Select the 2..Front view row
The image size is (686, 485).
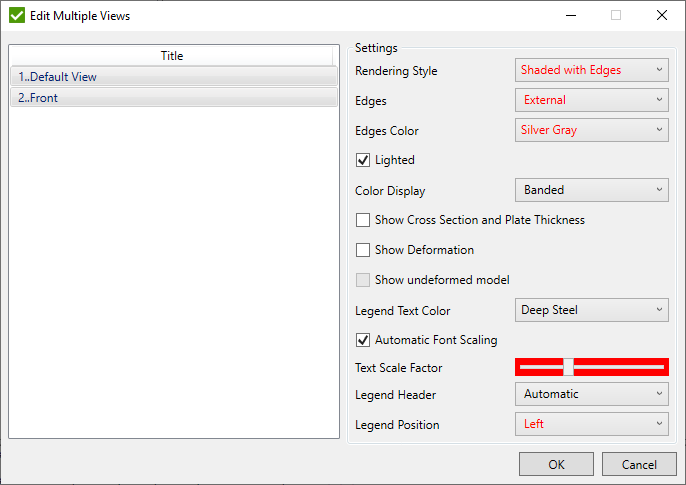(x=172, y=98)
